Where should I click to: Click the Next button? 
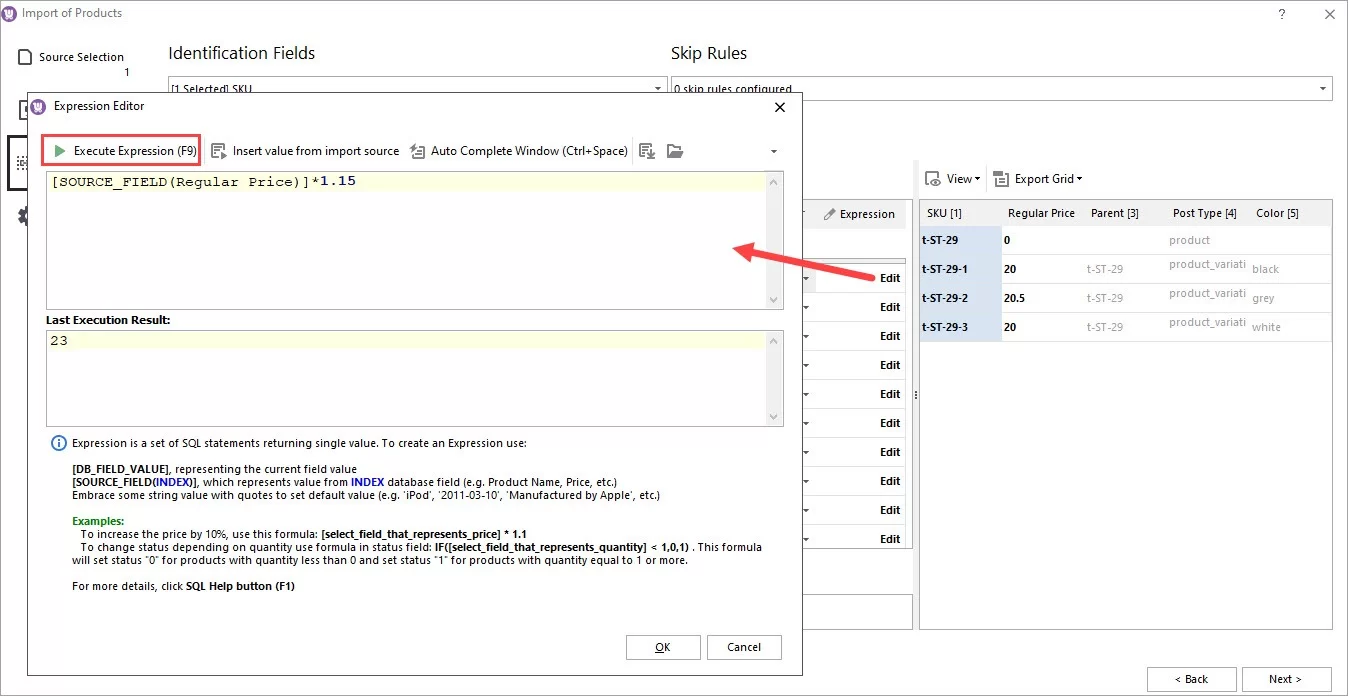tap(1286, 679)
